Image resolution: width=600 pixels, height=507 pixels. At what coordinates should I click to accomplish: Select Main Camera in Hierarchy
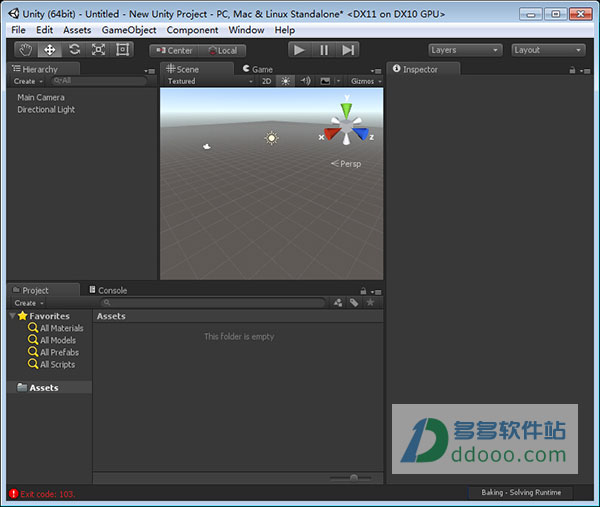(x=41, y=97)
